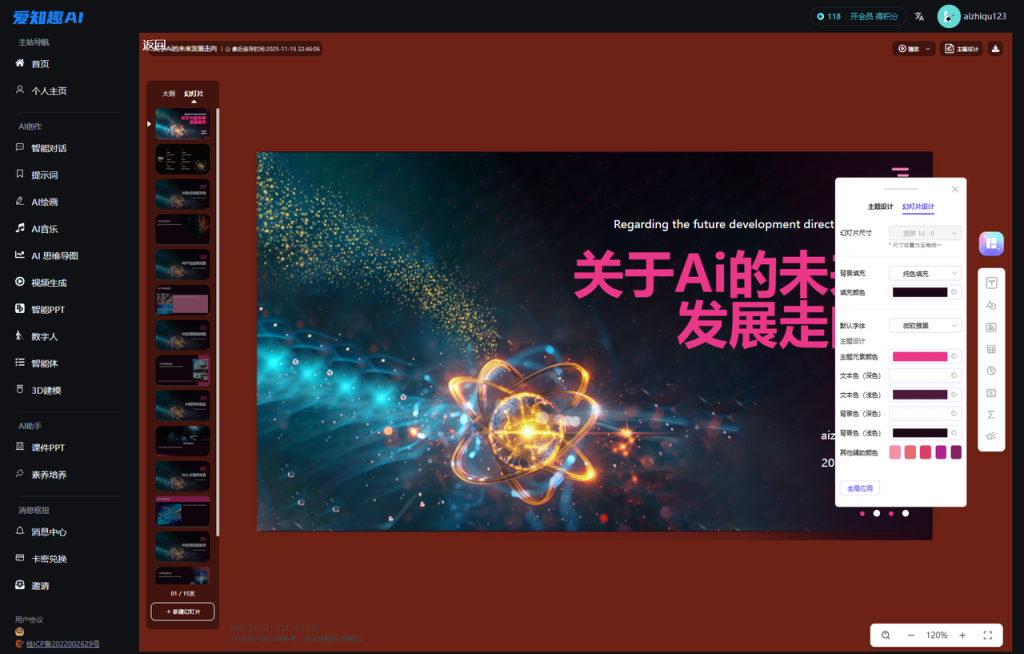Open AI绘画 drawing tool
Image resolution: width=1024 pixels, height=654 pixels.
pos(44,202)
